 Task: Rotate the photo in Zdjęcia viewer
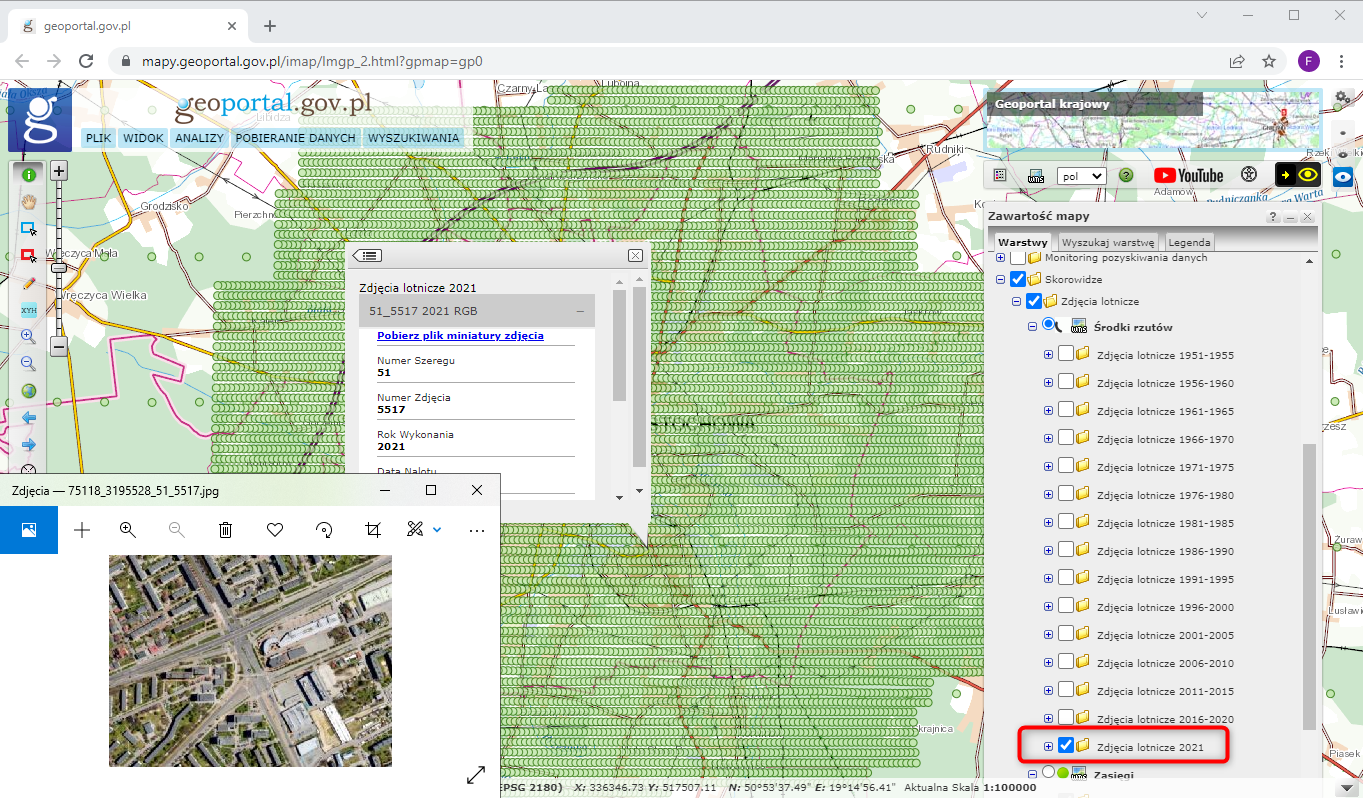[324, 530]
